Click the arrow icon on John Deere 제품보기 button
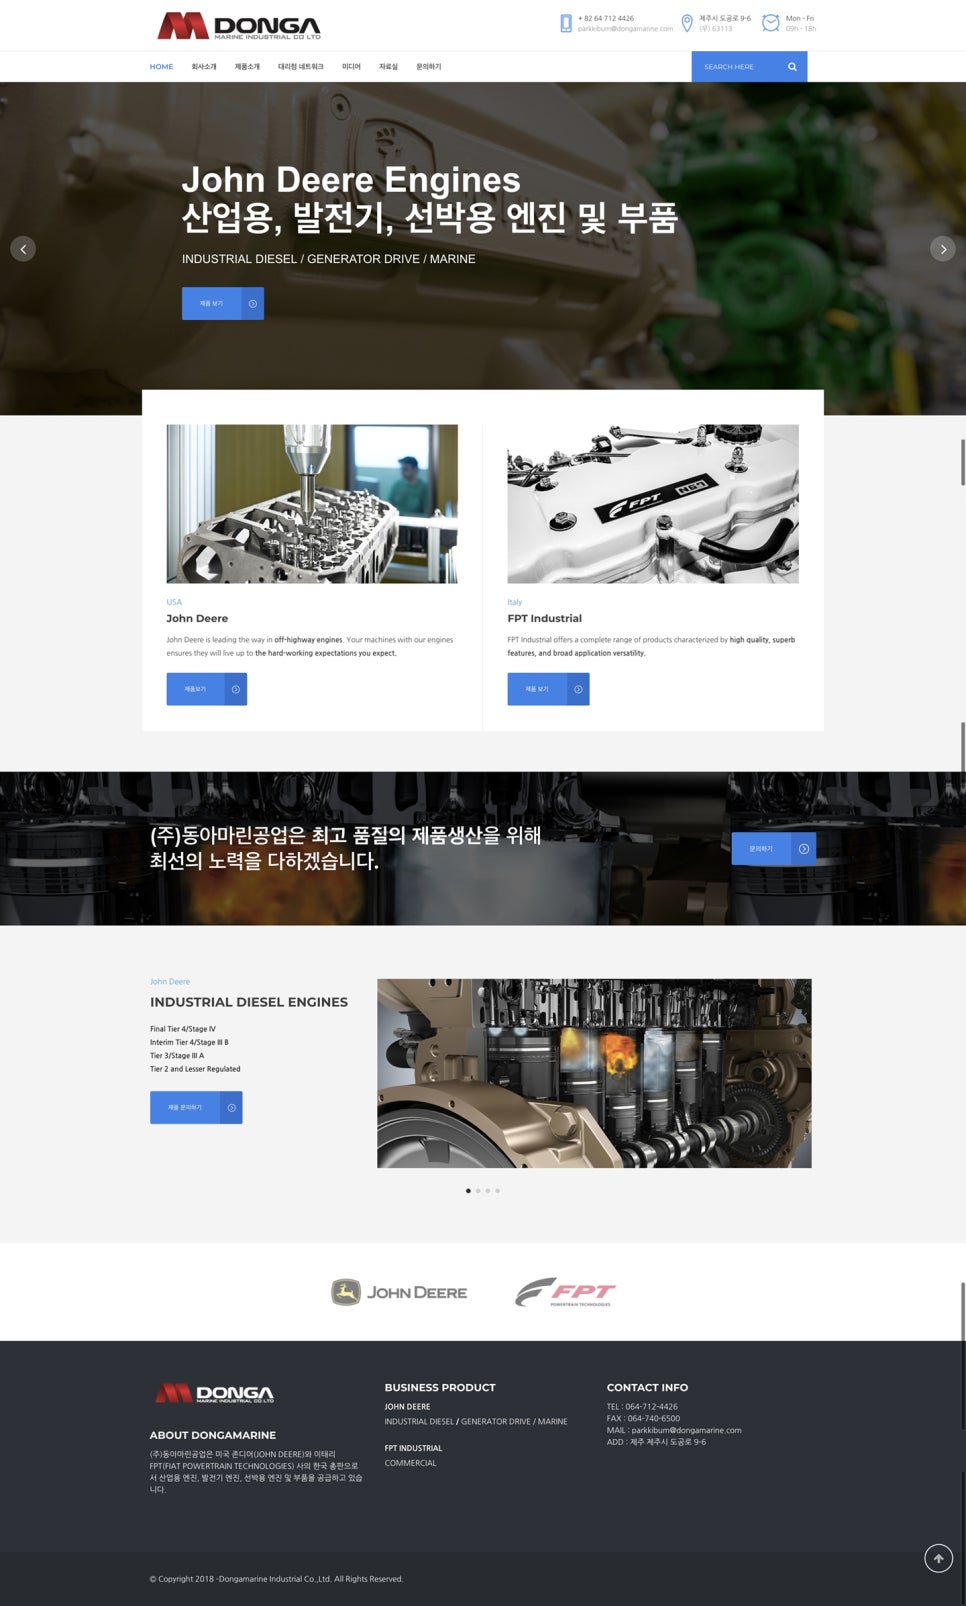Image resolution: width=966 pixels, height=1606 pixels. click(236, 689)
